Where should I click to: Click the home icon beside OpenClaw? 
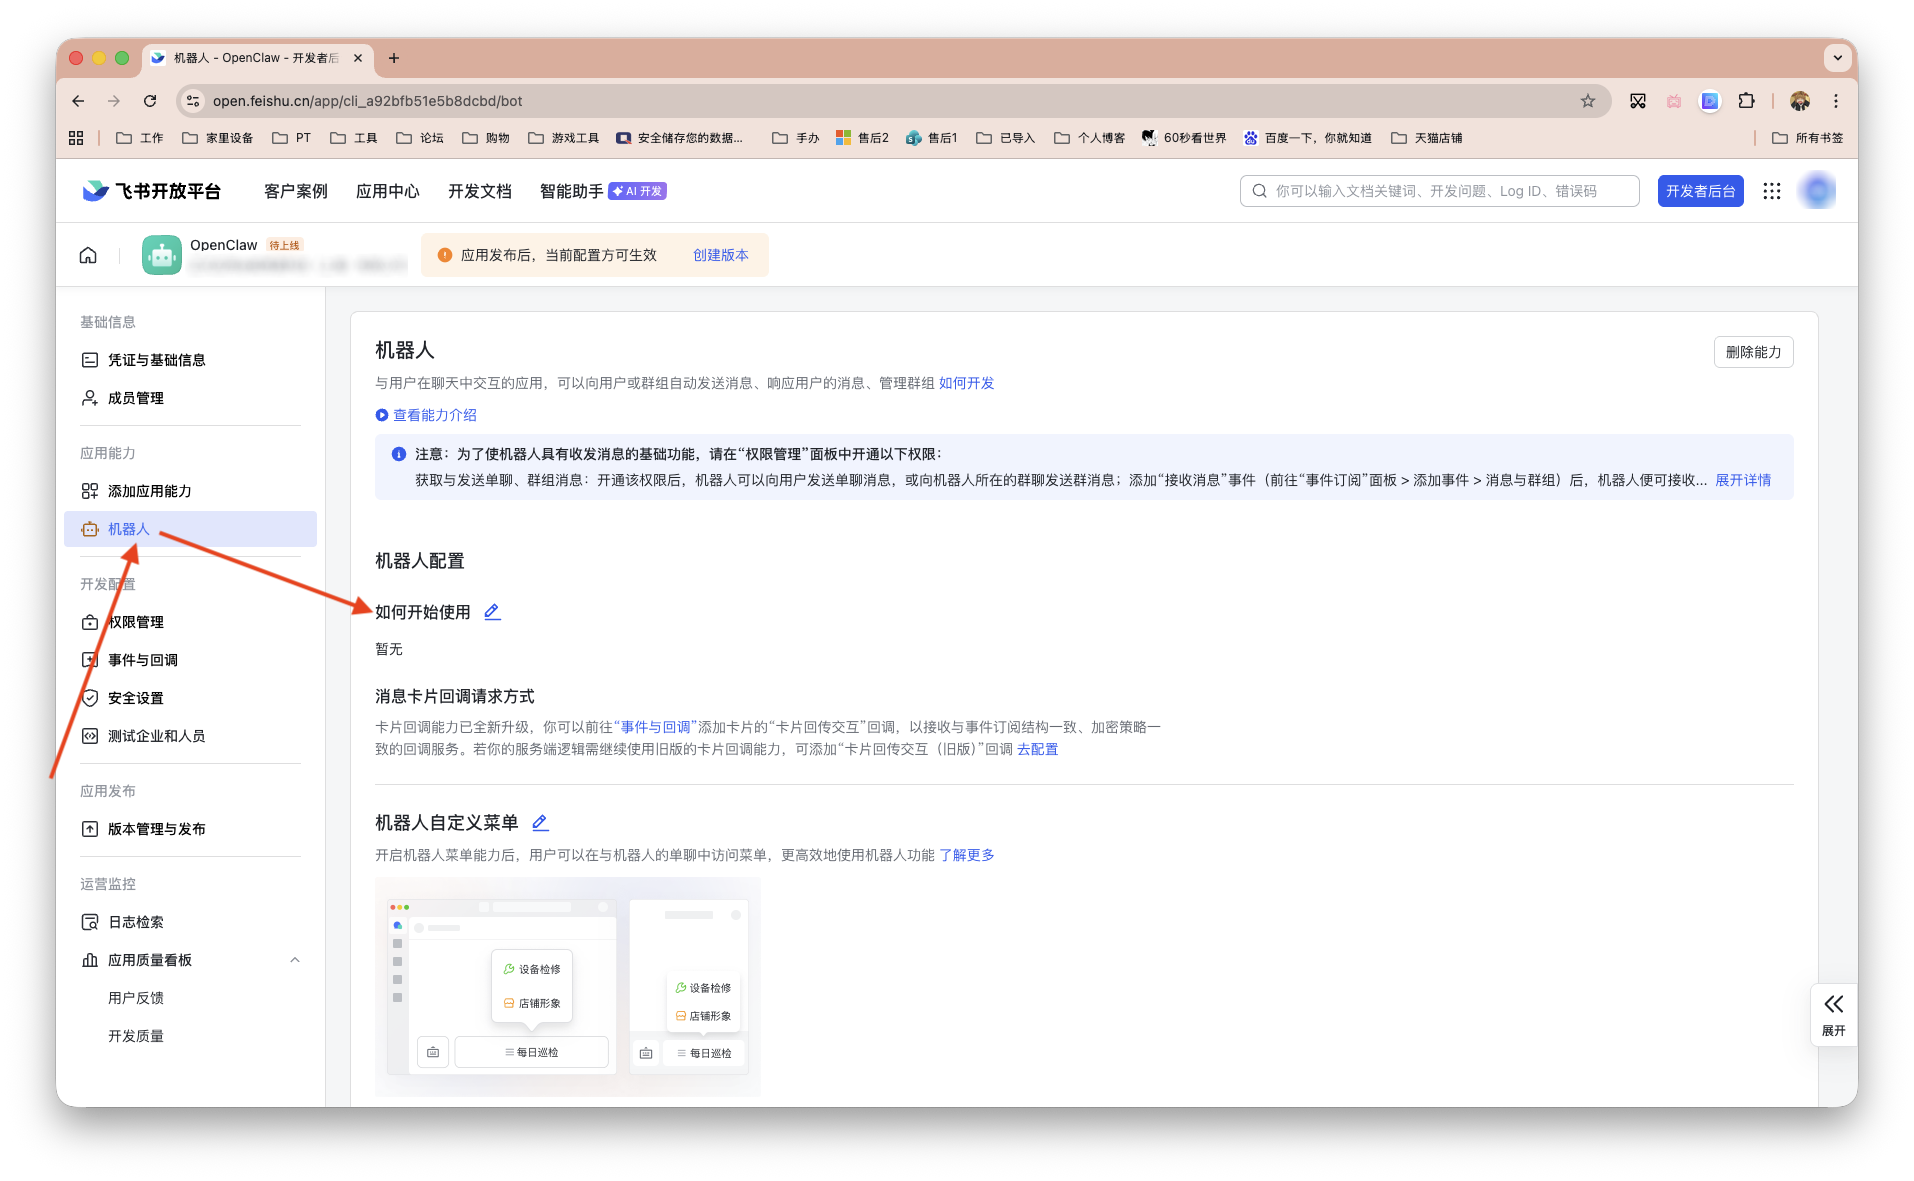88,255
